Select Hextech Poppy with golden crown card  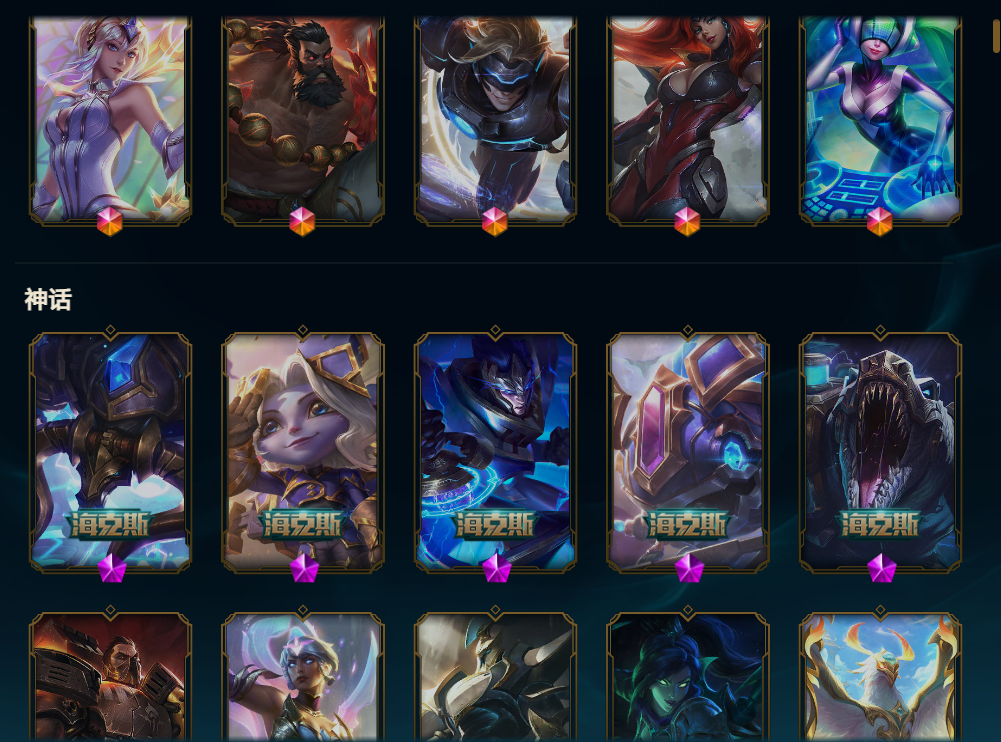click(x=303, y=451)
